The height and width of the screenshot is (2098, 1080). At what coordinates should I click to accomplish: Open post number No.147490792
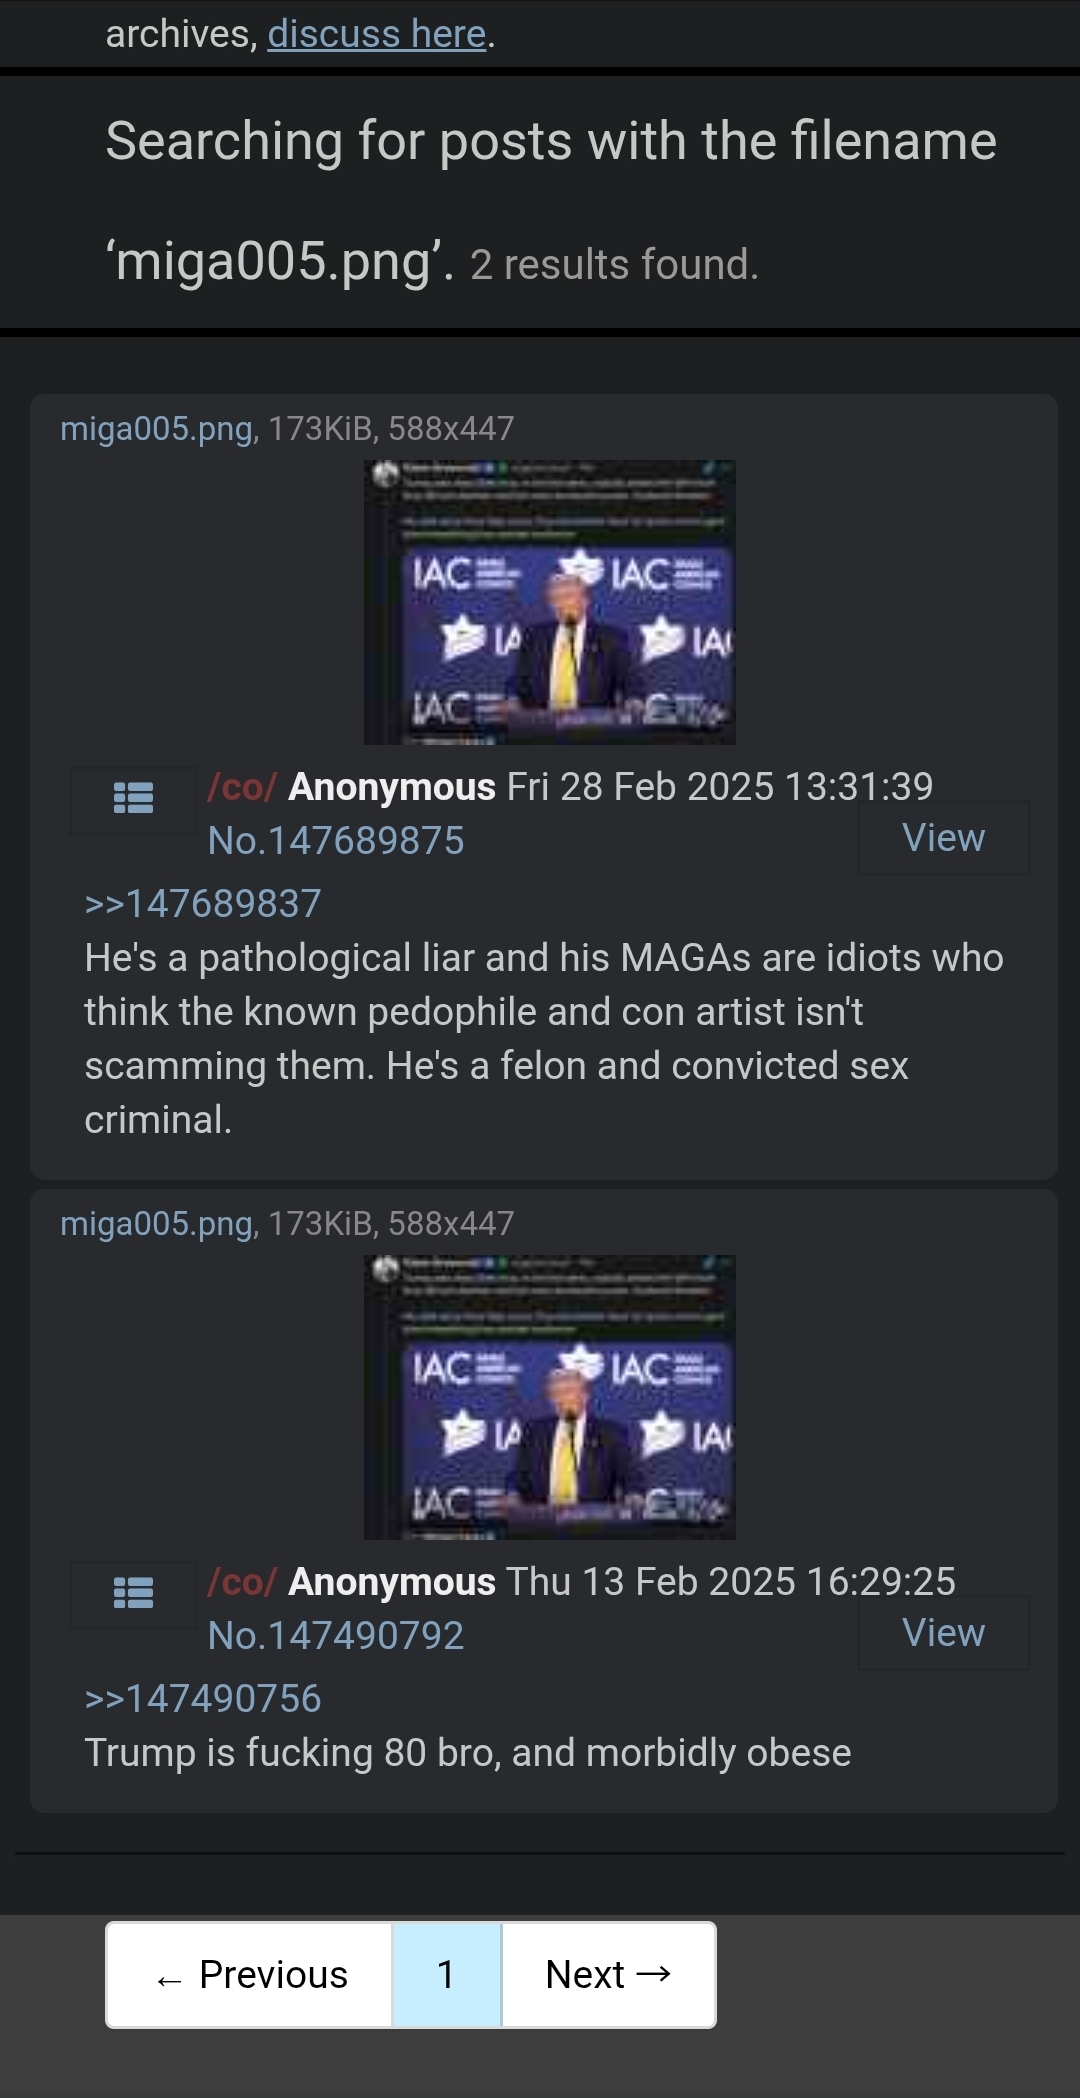[x=336, y=1636]
